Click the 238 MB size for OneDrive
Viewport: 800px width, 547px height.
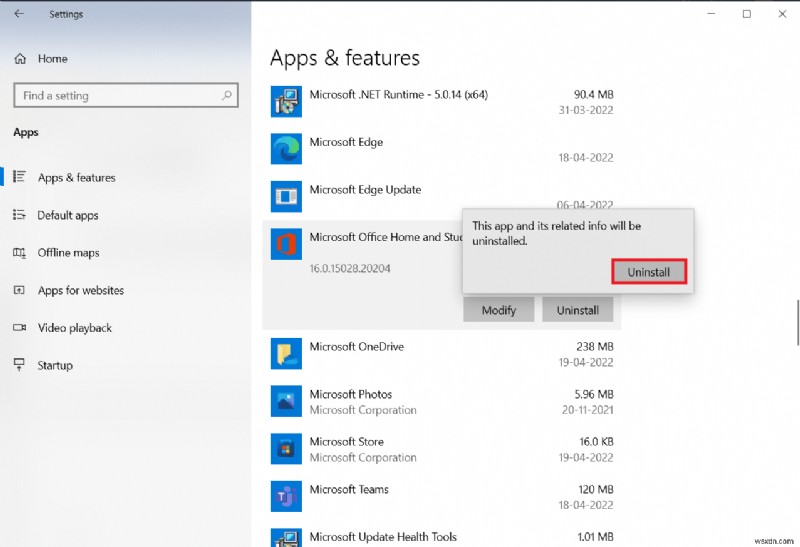pos(595,346)
